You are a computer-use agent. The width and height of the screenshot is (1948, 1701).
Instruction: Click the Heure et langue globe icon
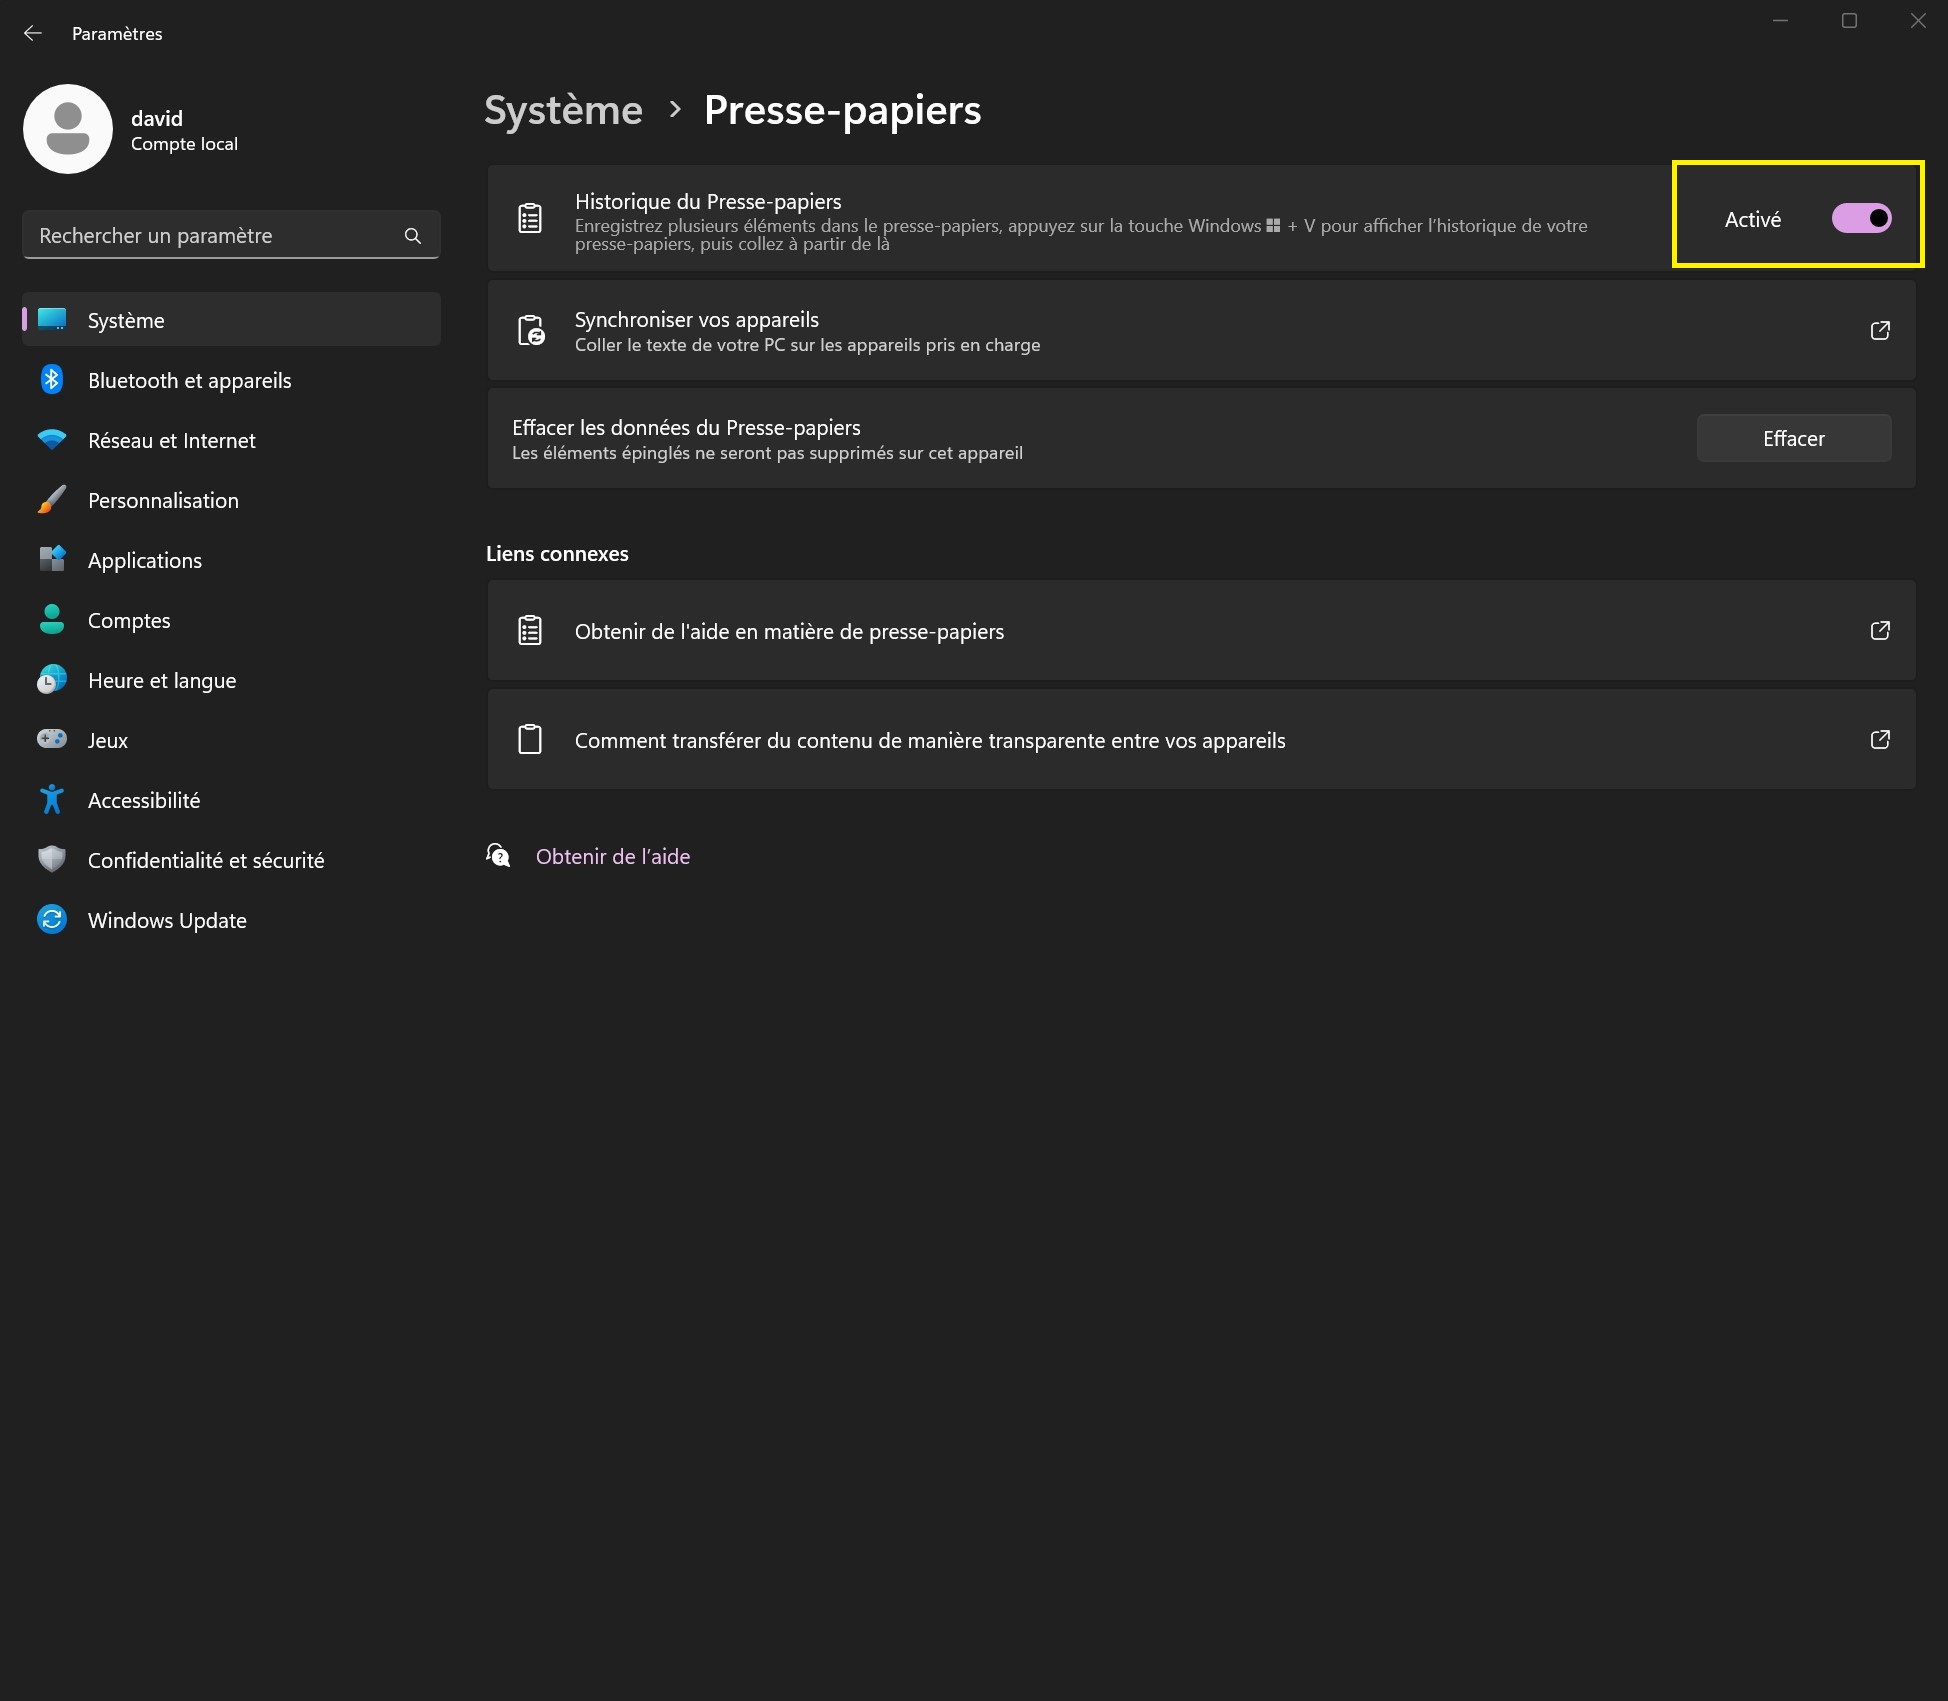(52, 680)
